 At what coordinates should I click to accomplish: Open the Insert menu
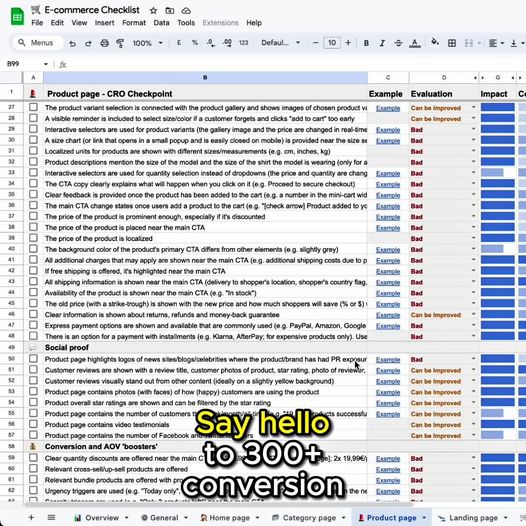pos(104,23)
